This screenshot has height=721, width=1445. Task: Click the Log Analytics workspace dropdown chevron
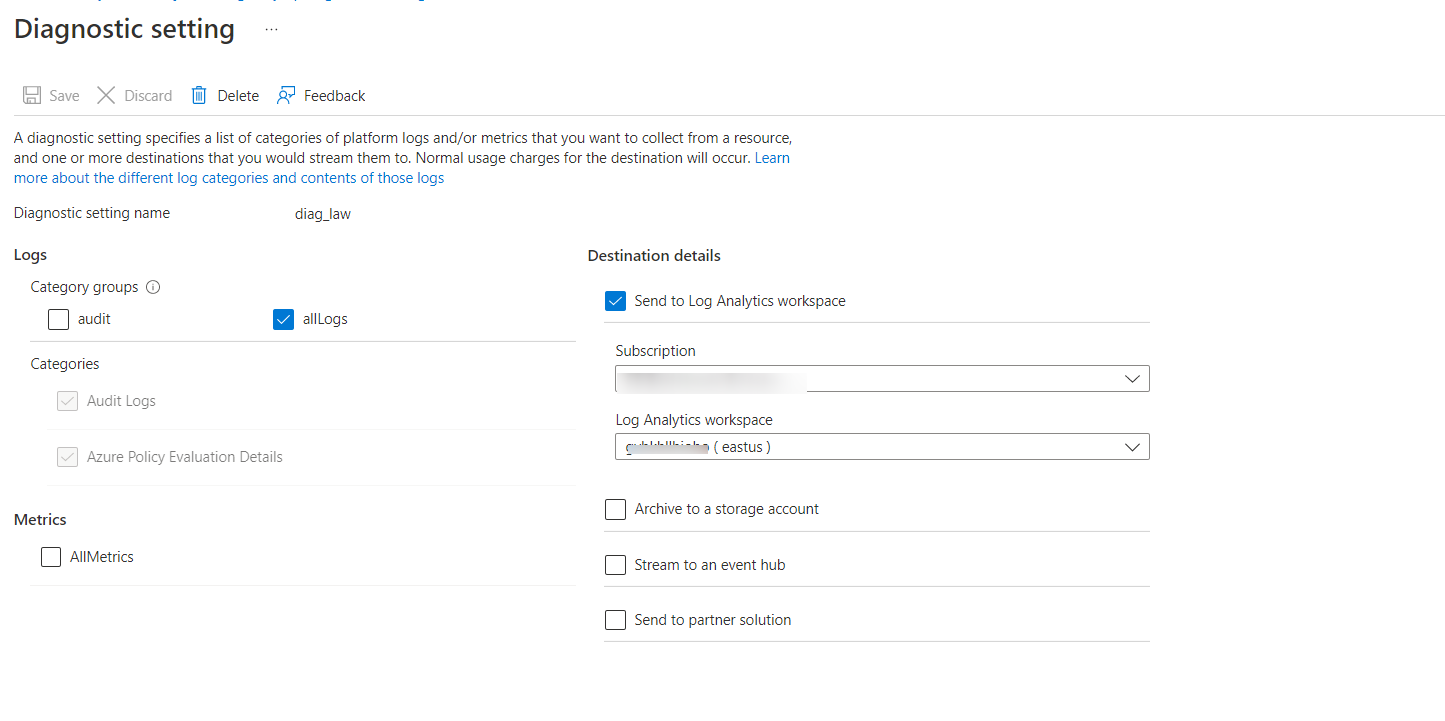pos(1132,446)
